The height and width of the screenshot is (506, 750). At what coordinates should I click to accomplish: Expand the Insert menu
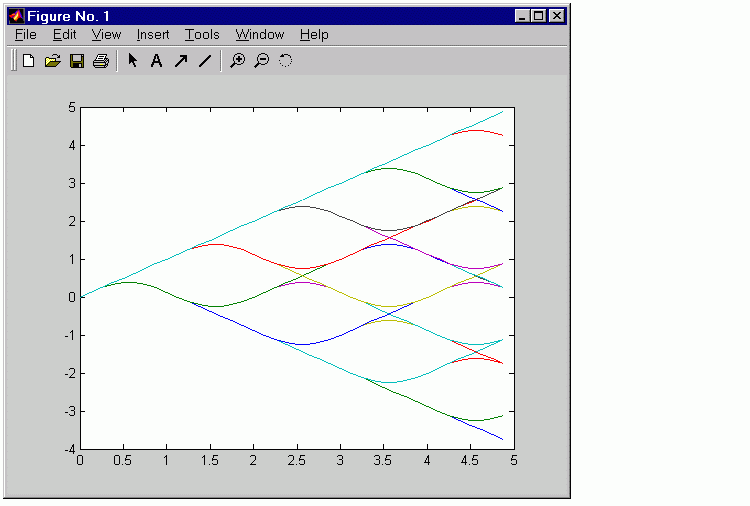pos(153,35)
